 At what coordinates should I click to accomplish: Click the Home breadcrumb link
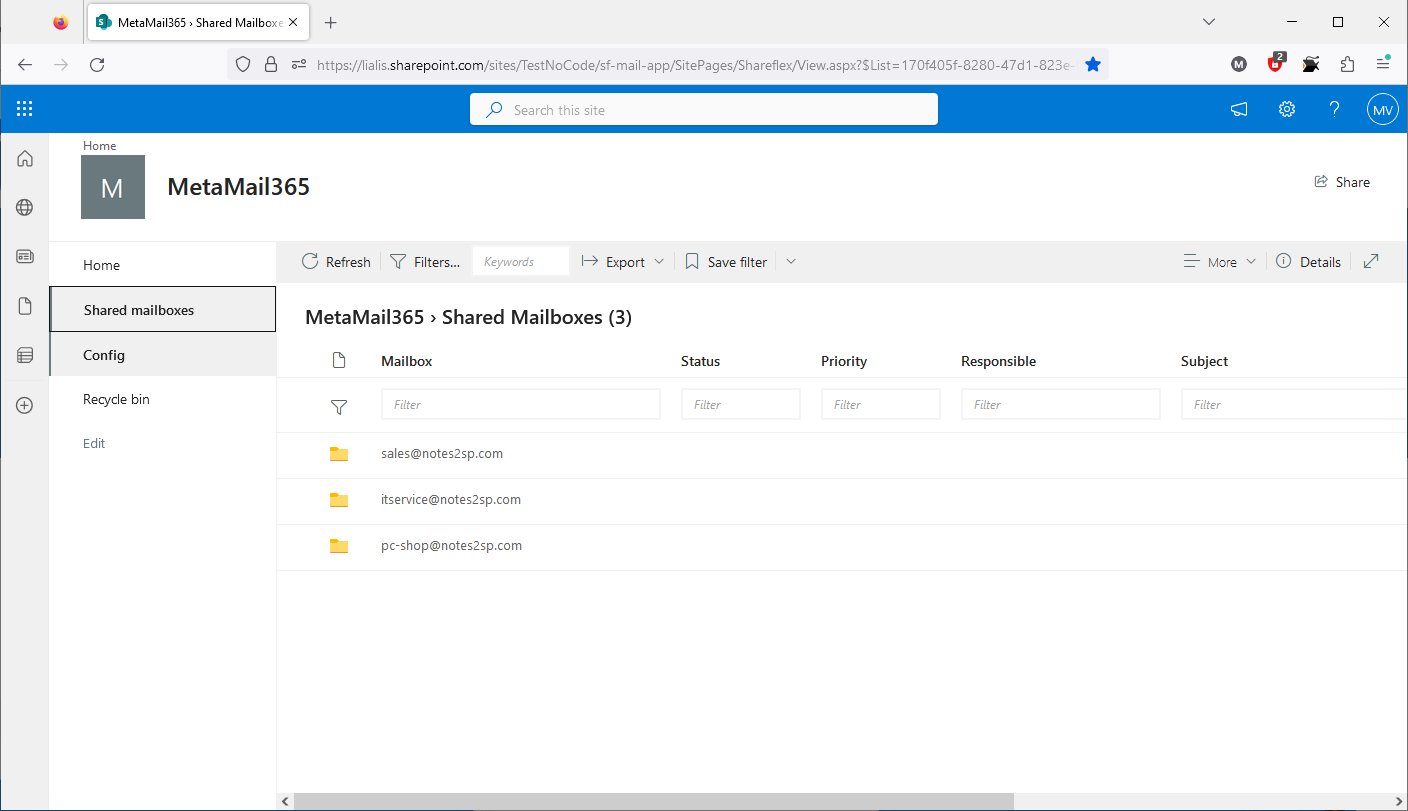[x=99, y=145]
